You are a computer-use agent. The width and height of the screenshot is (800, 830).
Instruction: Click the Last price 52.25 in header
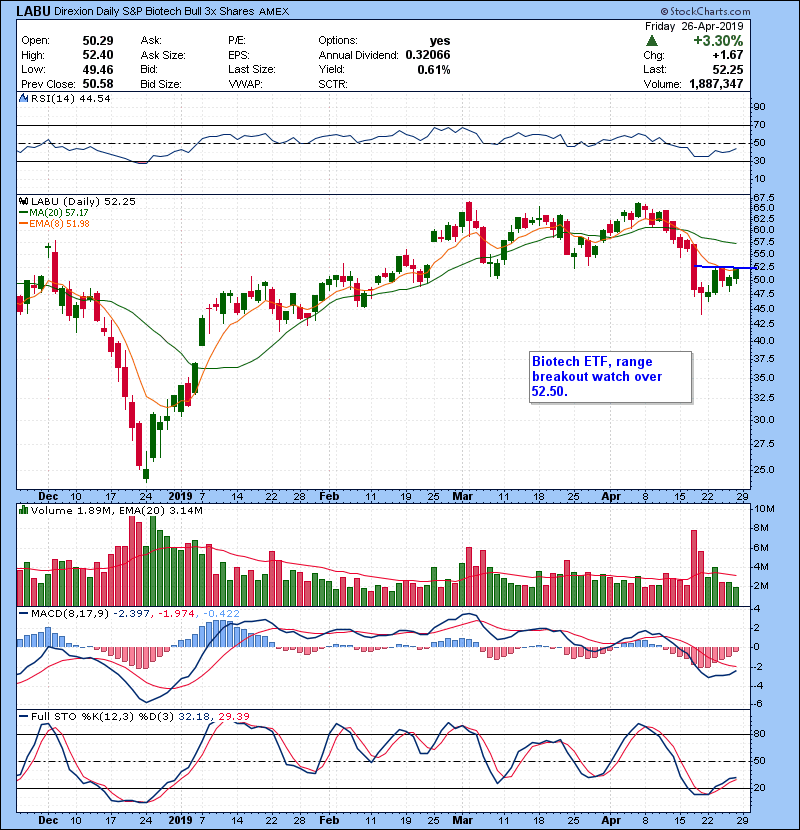pyautogui.click(x=728, y=69)
